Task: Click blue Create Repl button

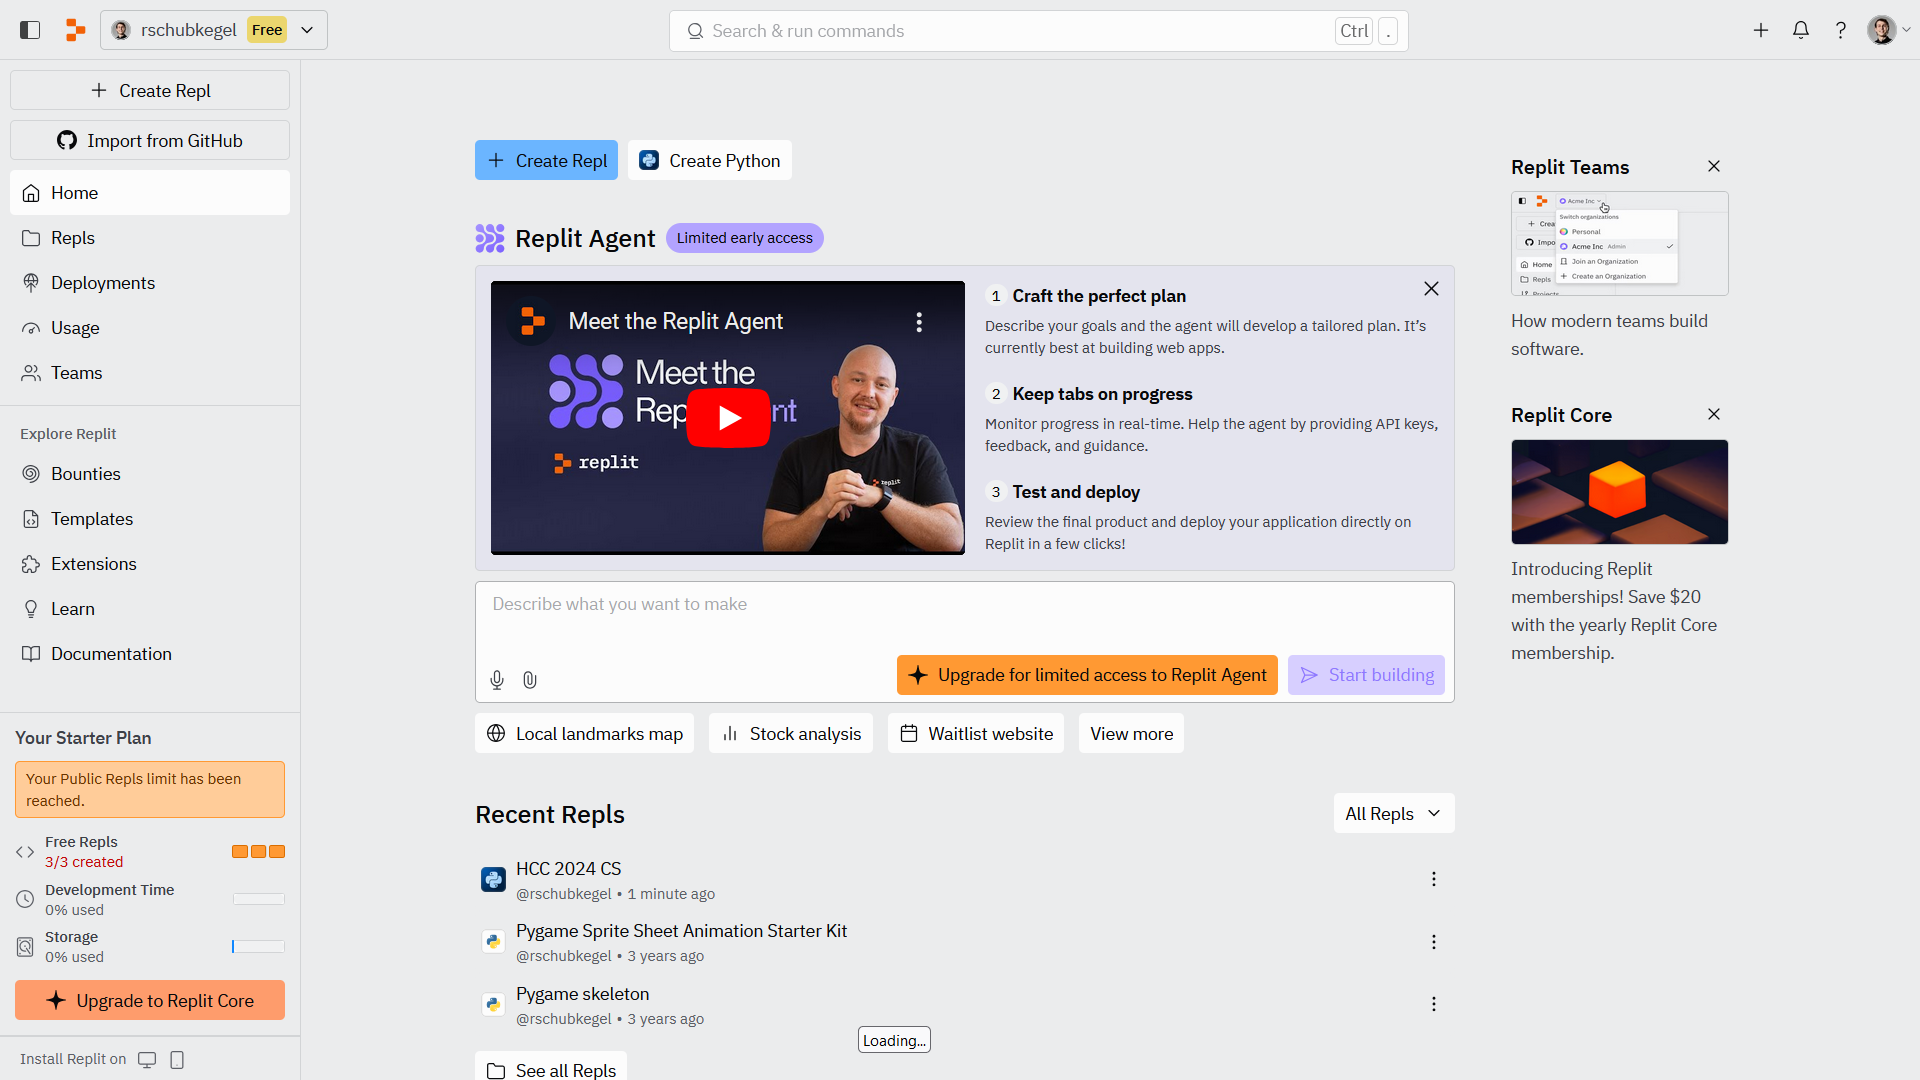Action: point(546,160)
